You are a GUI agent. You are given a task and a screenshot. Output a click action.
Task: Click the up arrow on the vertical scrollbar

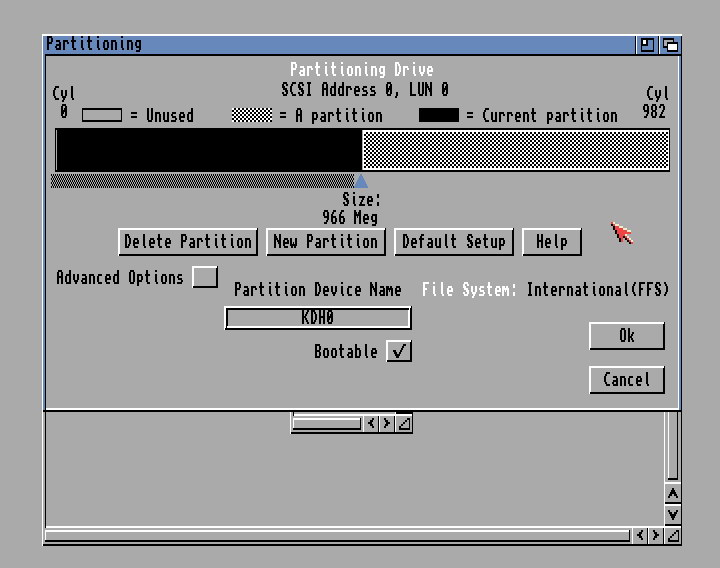[673, 494]
